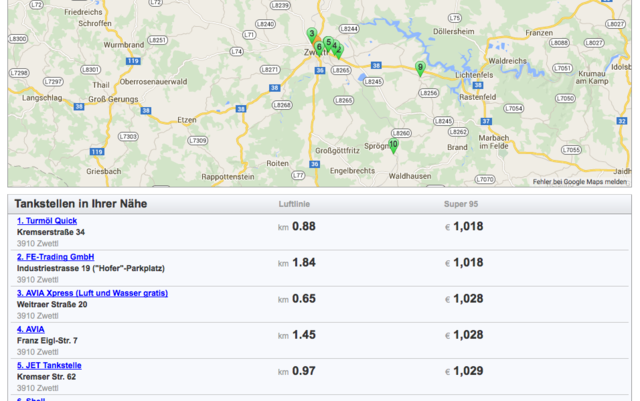Click the L8245 road label near Rastenfeld

[x=443, y=121]
